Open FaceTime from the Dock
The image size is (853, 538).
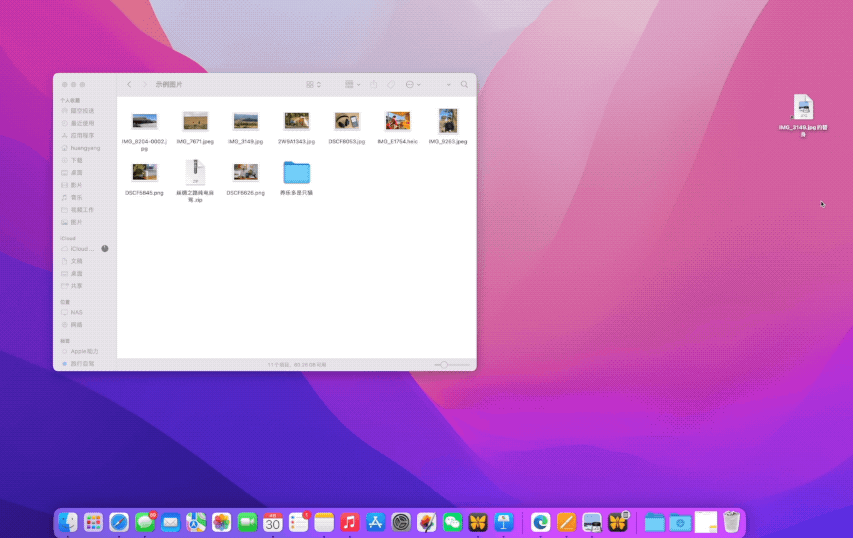(x=247, y=522)
